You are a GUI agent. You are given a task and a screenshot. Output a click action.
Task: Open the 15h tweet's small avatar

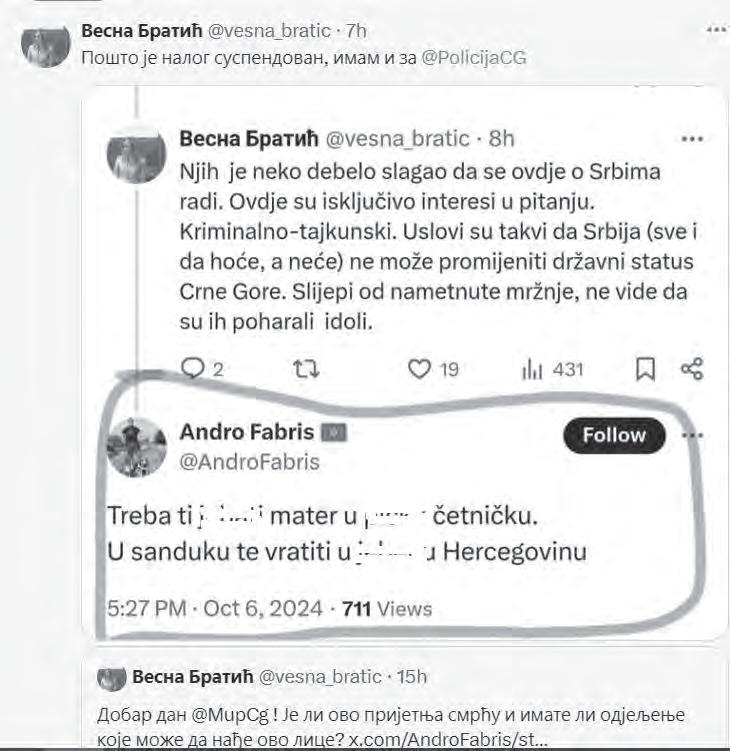click(110, 677)
